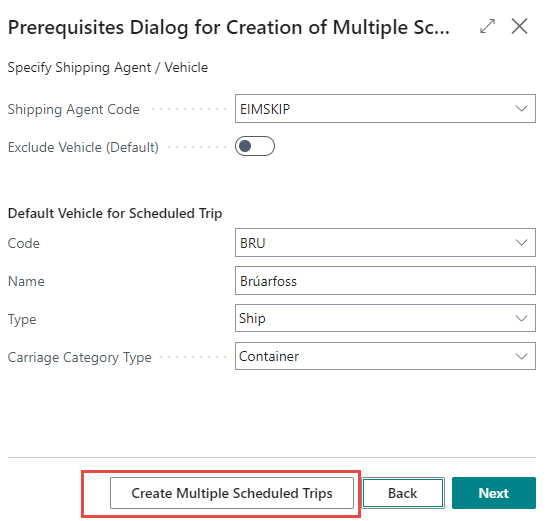This screenshot has width=546, height=521.
Task: Click the EIMSKIP shipping agent value
Action: click(265, 109)
